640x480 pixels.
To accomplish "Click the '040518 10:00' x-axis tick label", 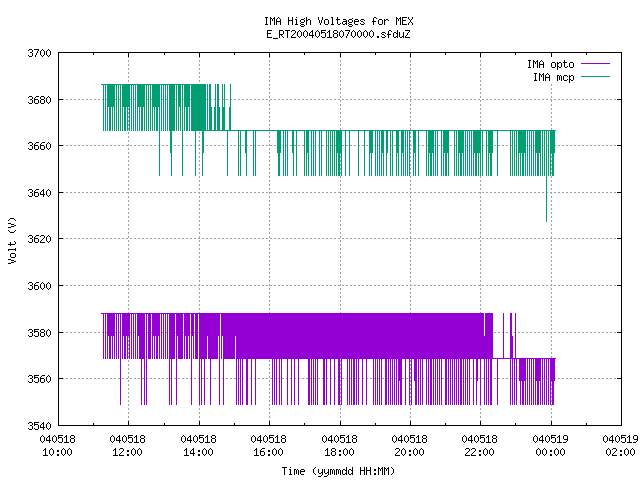I will [x=58, y=445].
